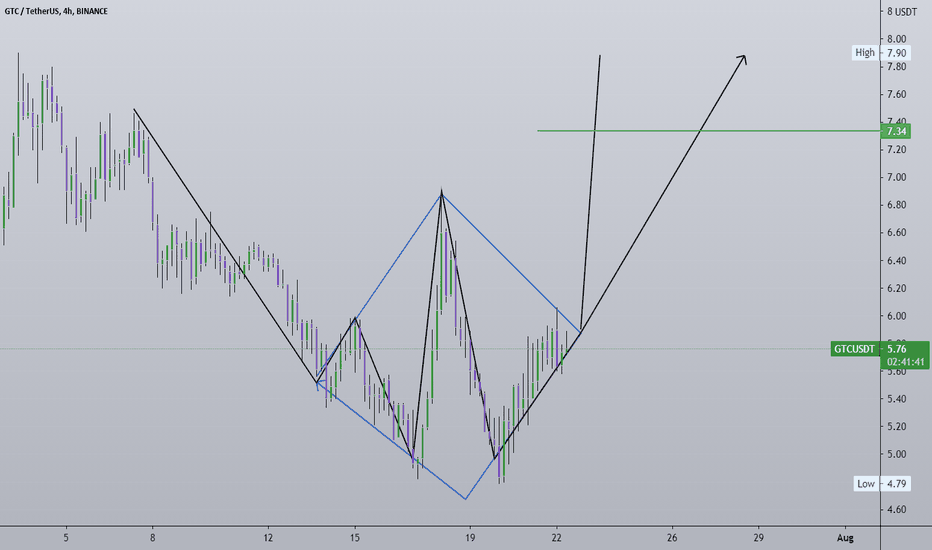The image size is (932, 550).
Task: Click date 19 on the time axis
Action: coord(470,538)
